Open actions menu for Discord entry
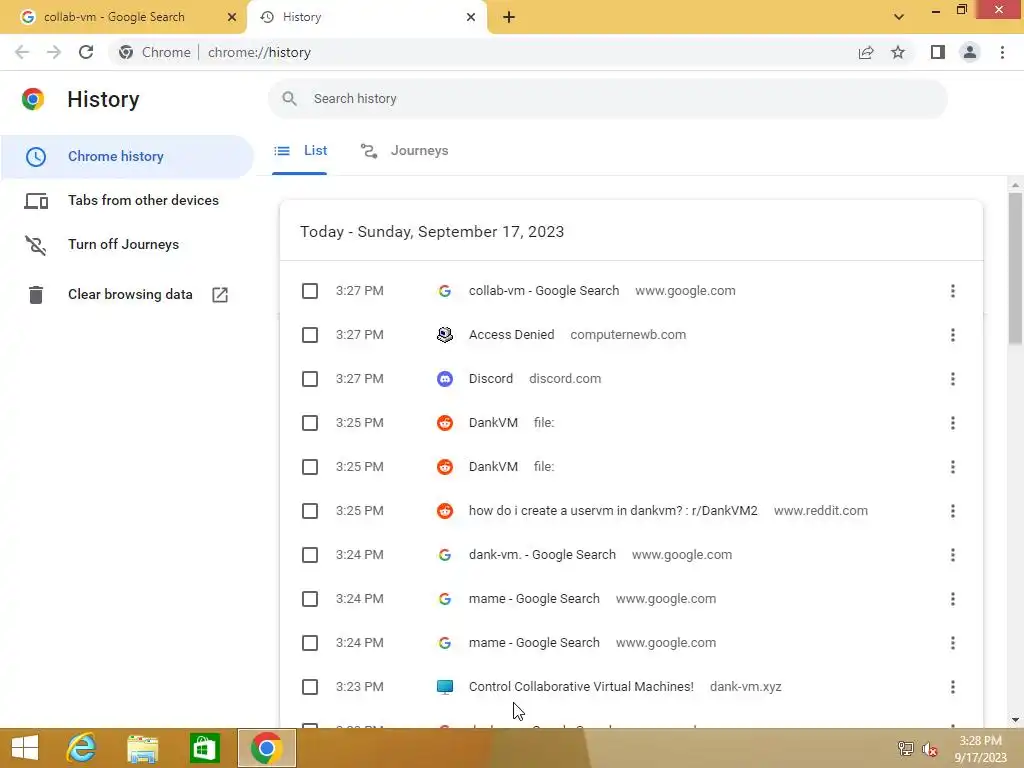This screenshot has height=768, width=1024. (953, 379)
